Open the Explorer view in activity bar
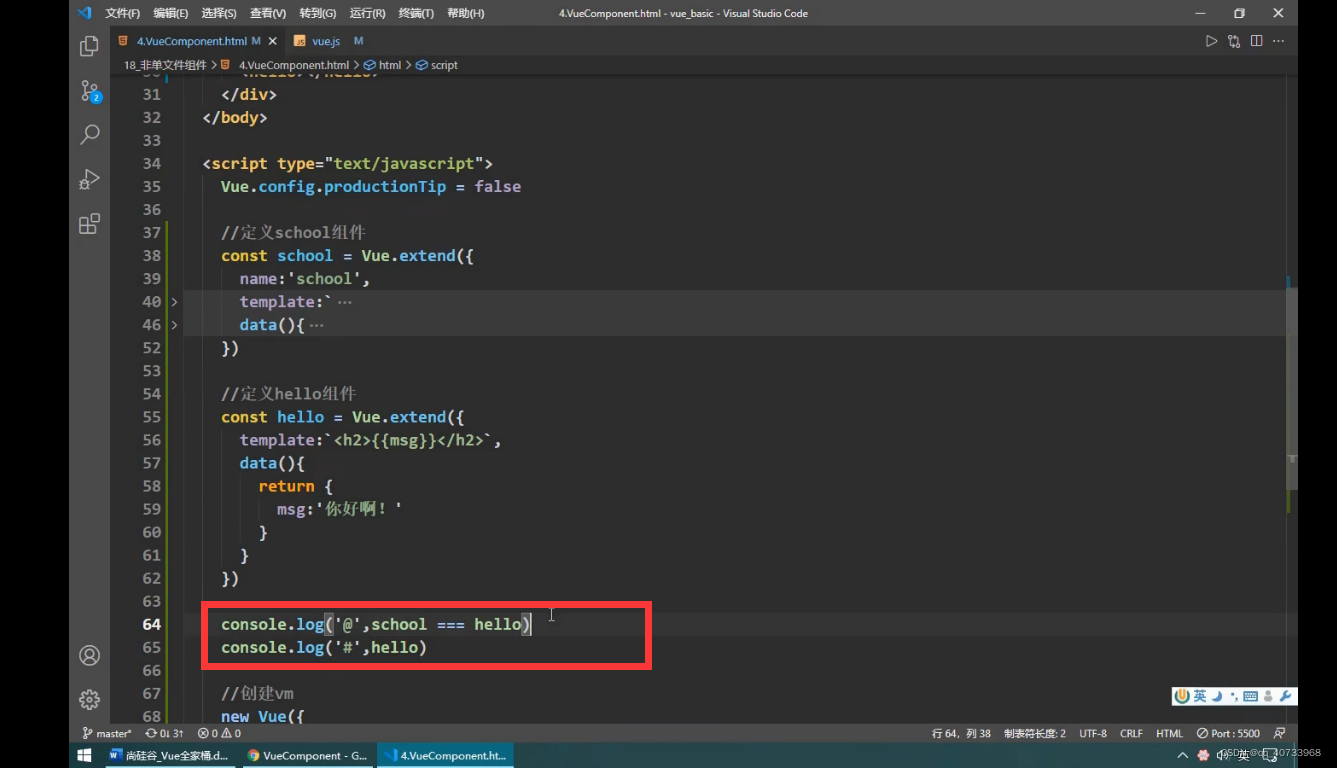The image size is (1337, 768). [89, 46]
